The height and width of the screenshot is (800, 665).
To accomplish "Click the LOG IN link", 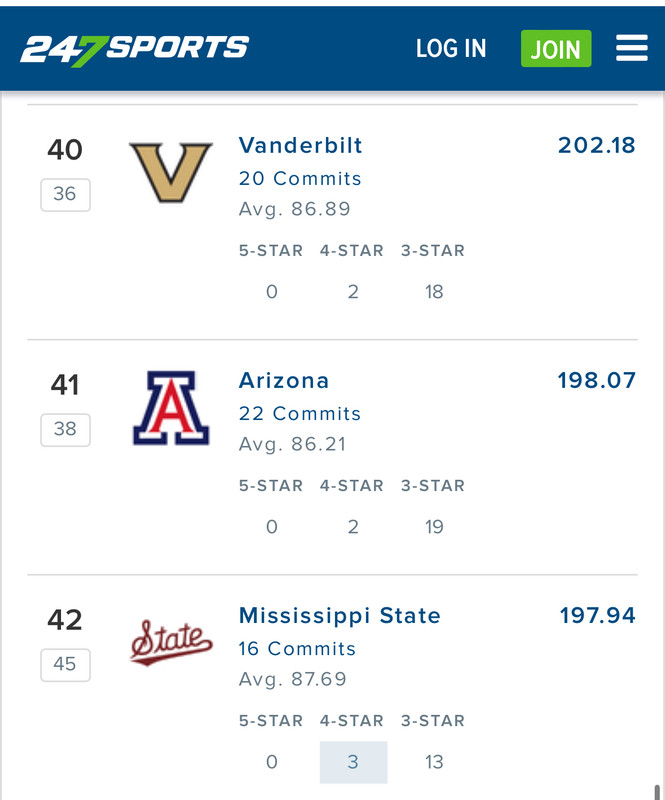I will [x=451, y=48].
